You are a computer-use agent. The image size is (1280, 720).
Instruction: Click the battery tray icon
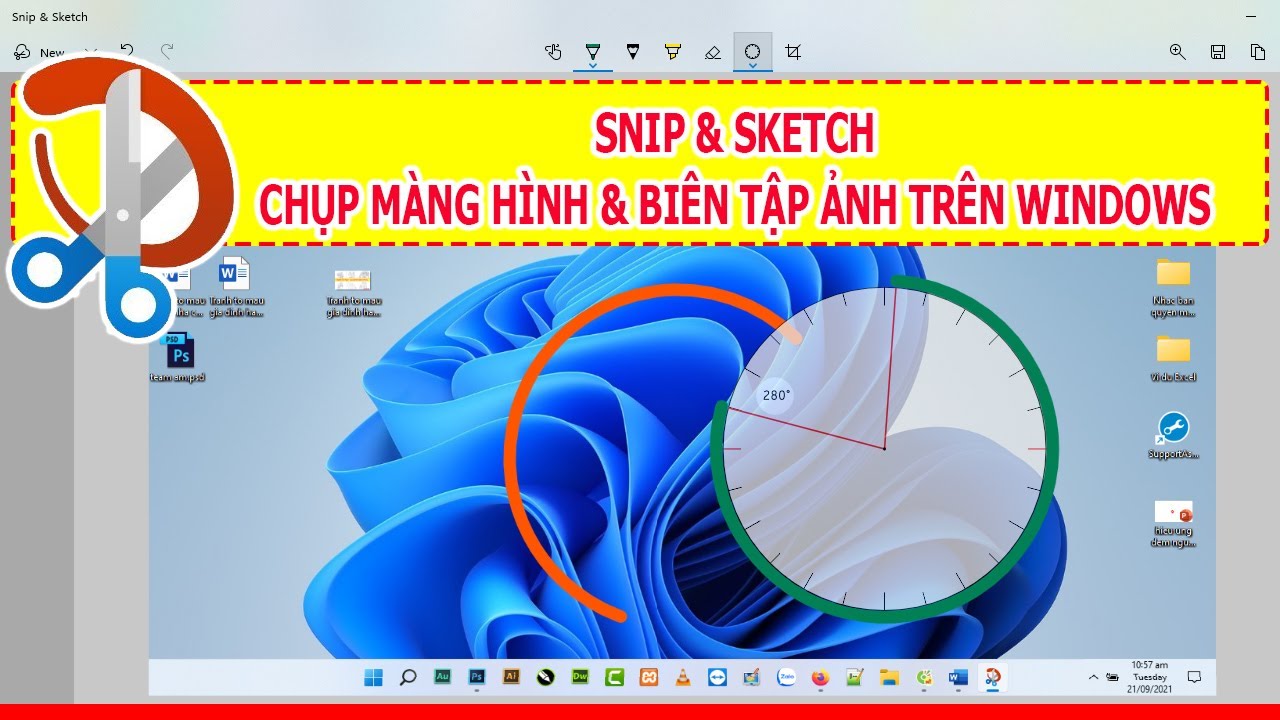point(1112,677)
